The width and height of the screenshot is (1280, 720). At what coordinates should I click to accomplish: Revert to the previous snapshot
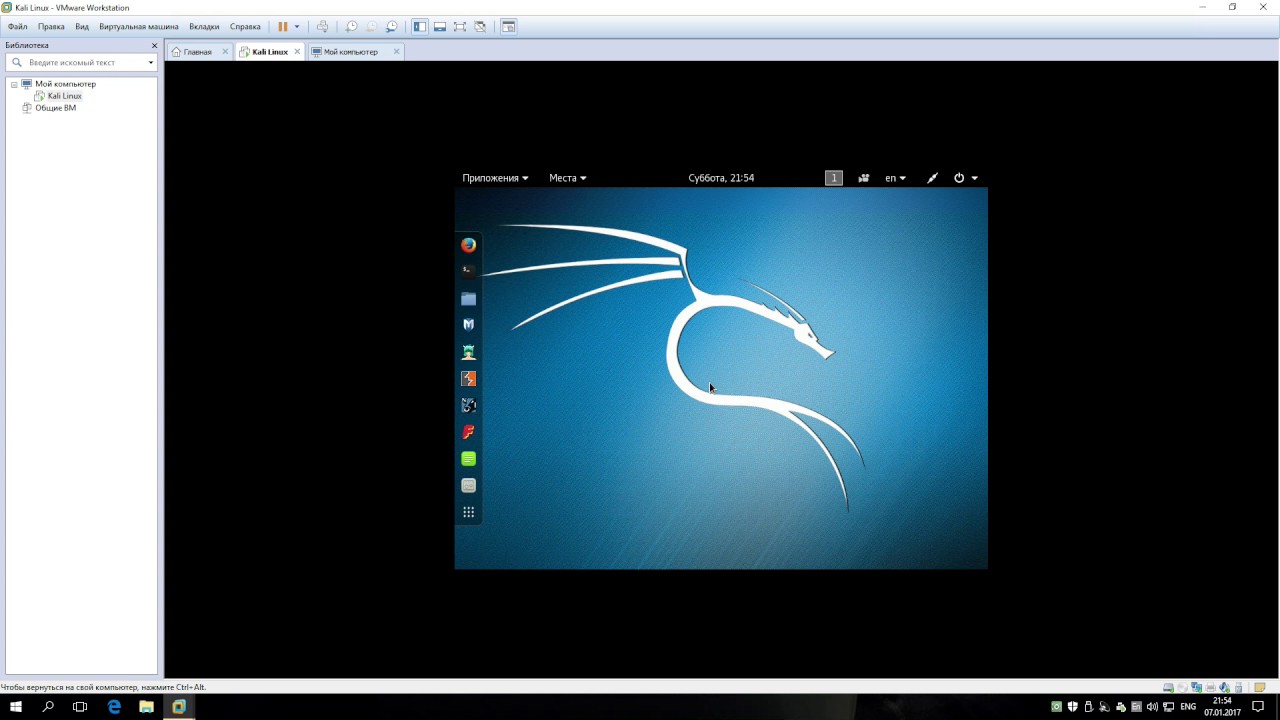371,27
